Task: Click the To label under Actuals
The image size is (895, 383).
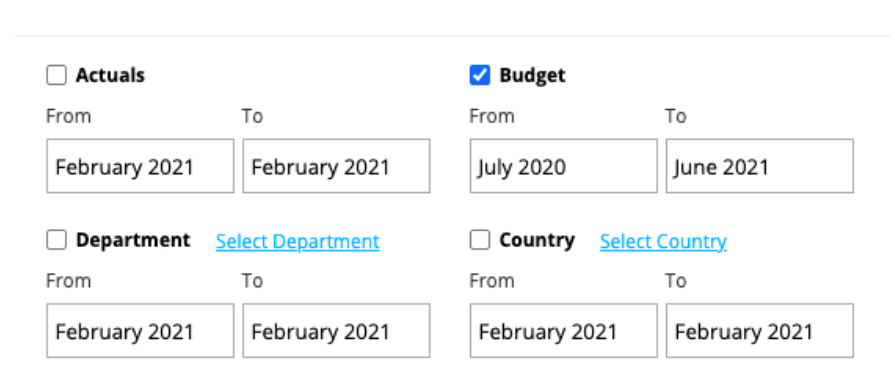Action: click(x=252, y=116)
